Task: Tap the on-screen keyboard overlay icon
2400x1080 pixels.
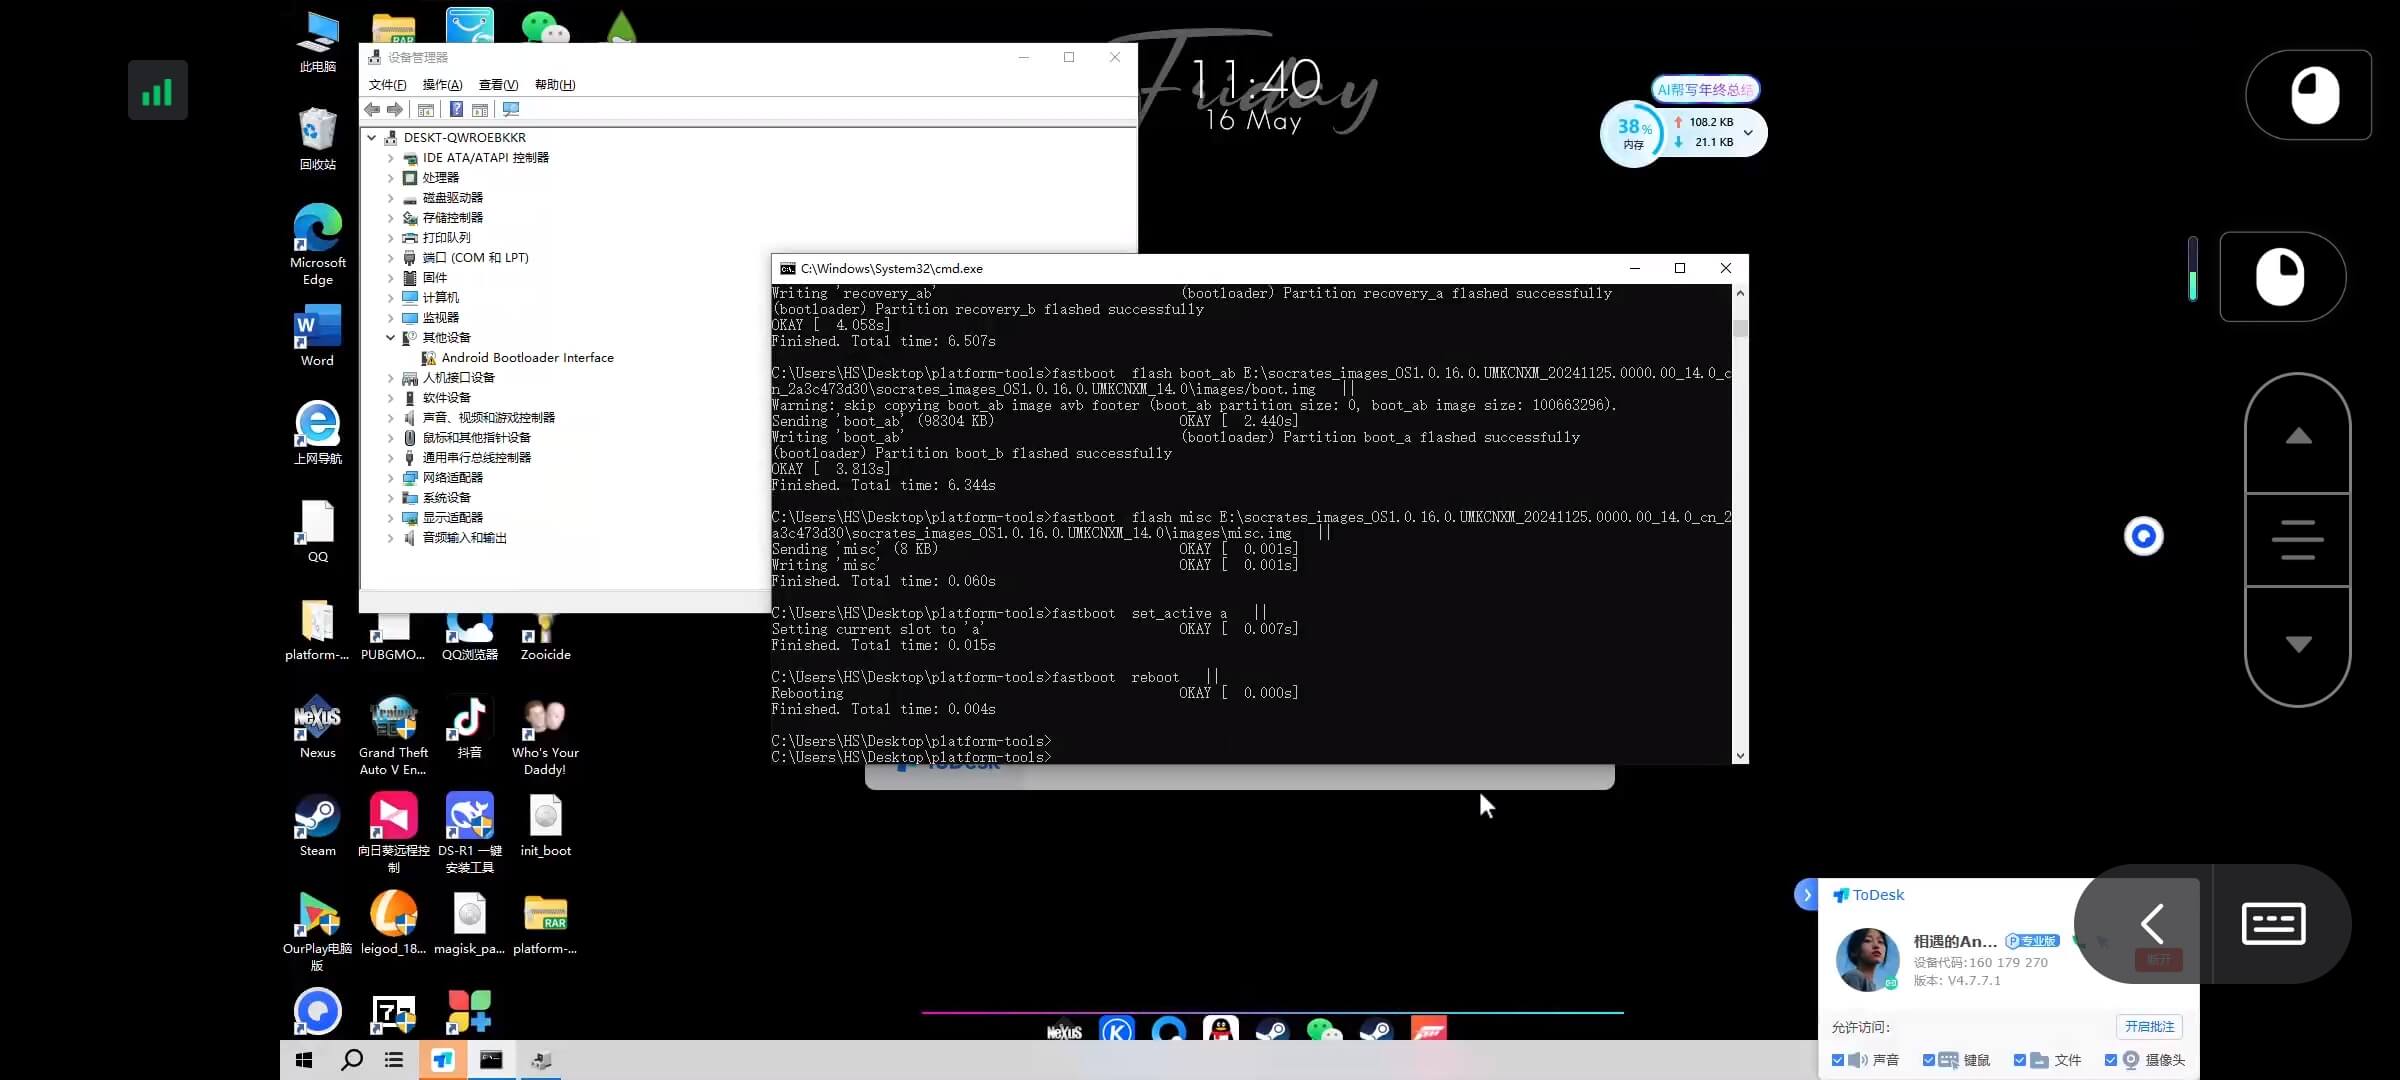Action: coord(2273,924)
